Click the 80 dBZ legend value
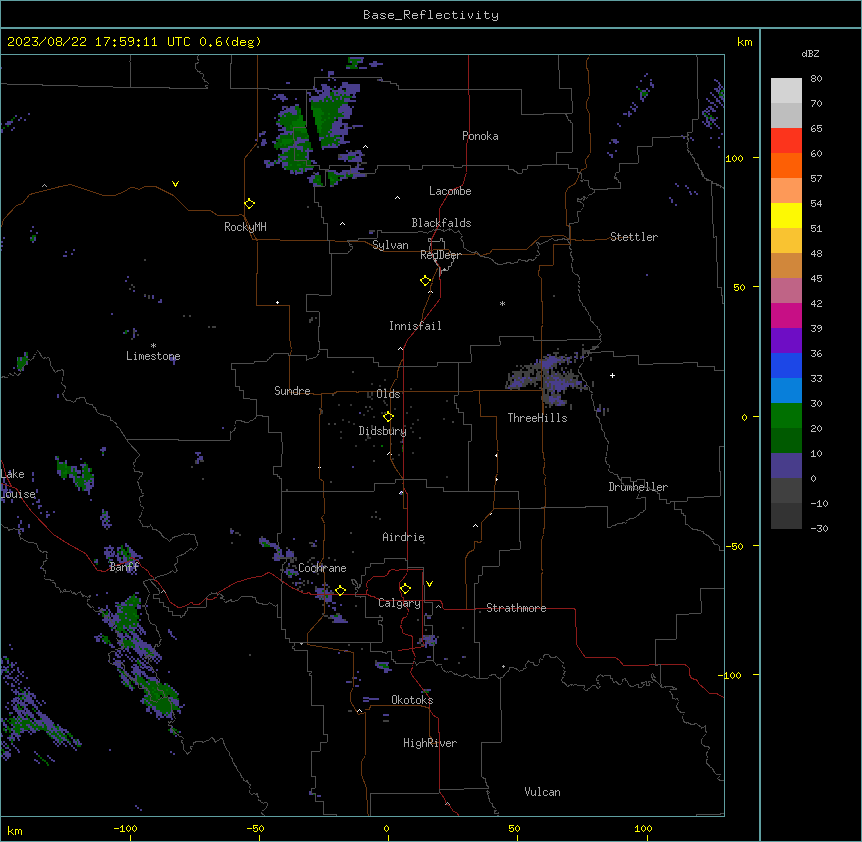 click(x=816, y=79)
